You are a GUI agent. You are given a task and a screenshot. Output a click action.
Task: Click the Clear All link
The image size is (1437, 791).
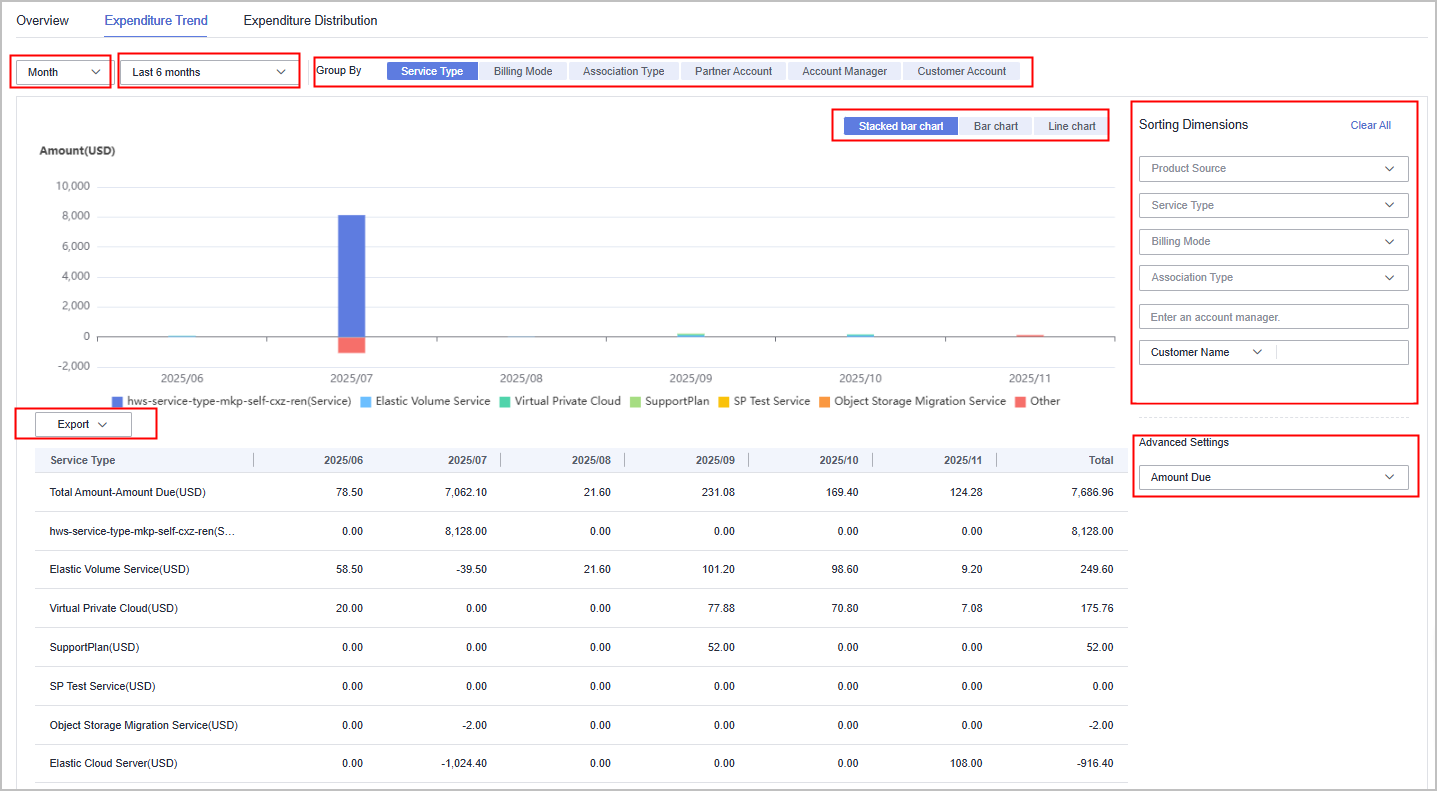[x=1370, y=125]
